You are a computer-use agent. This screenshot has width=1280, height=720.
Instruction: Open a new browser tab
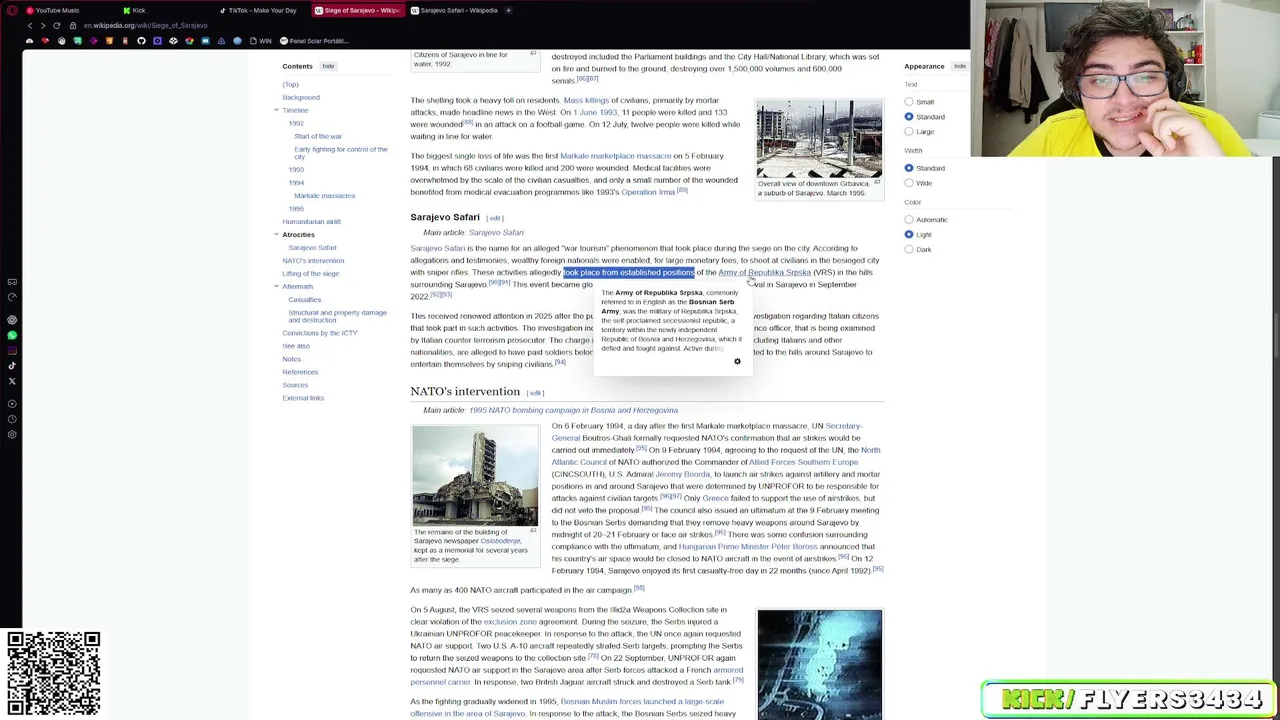click(509, 10)
